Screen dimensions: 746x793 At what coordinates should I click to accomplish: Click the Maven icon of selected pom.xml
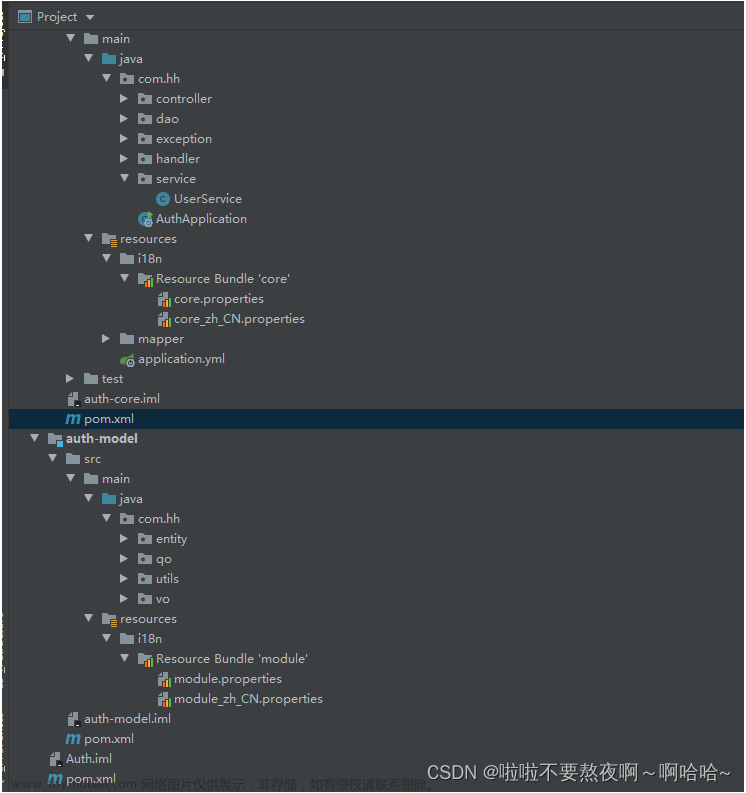click(73, 419)
